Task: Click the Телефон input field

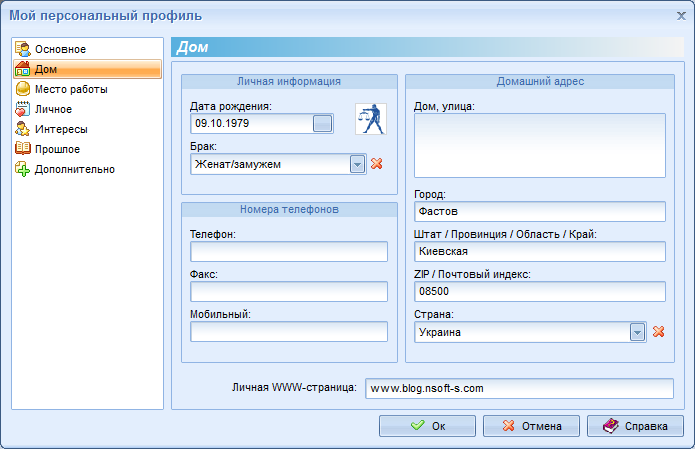Action: coord(289,251)
